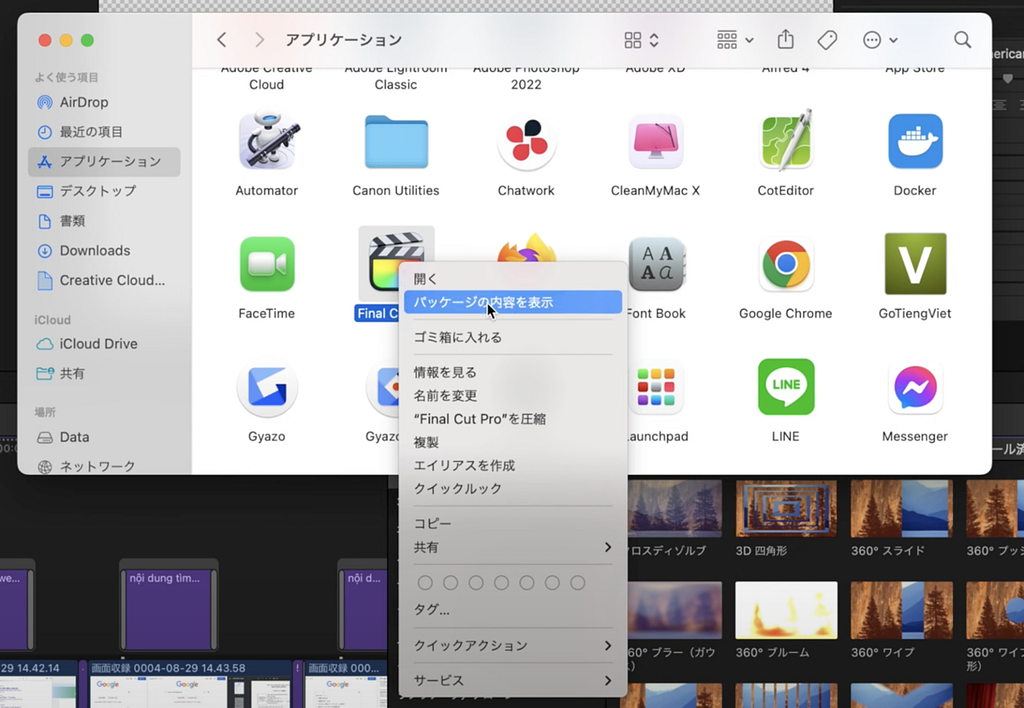This screenshot has height=708, width=1024.
Task: Open Font Book
Action: (x=655, y=263)
